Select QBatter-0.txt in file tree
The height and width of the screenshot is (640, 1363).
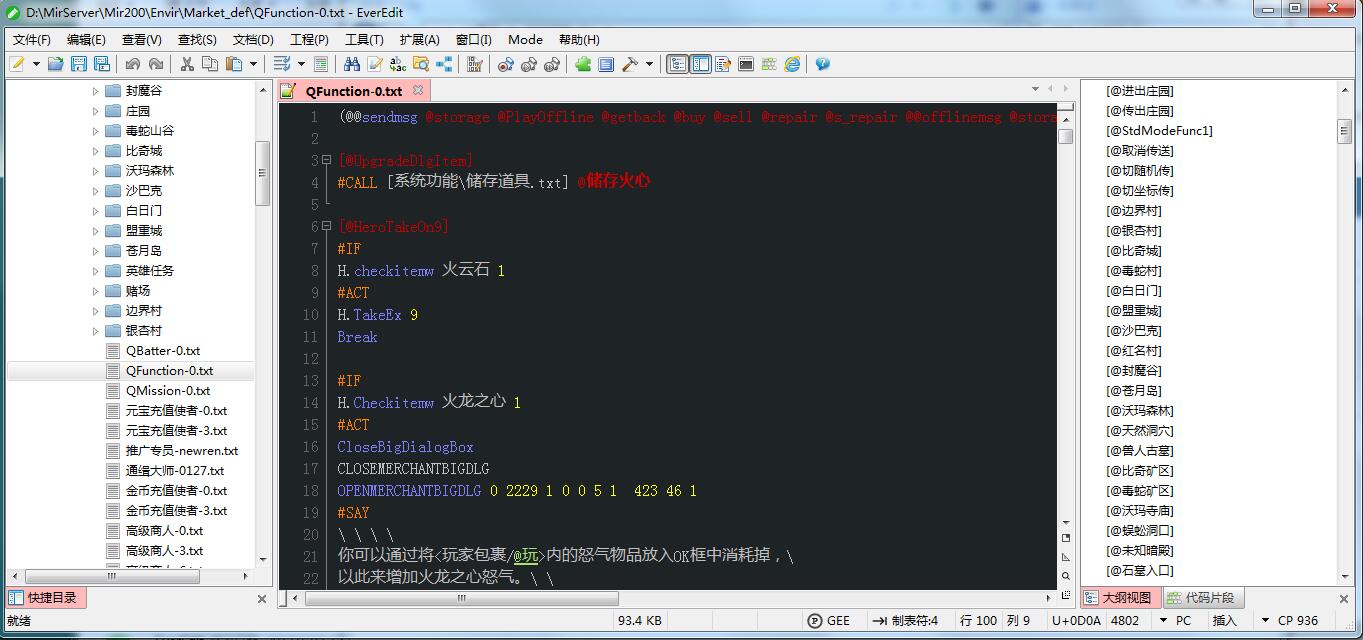point(163,350)
